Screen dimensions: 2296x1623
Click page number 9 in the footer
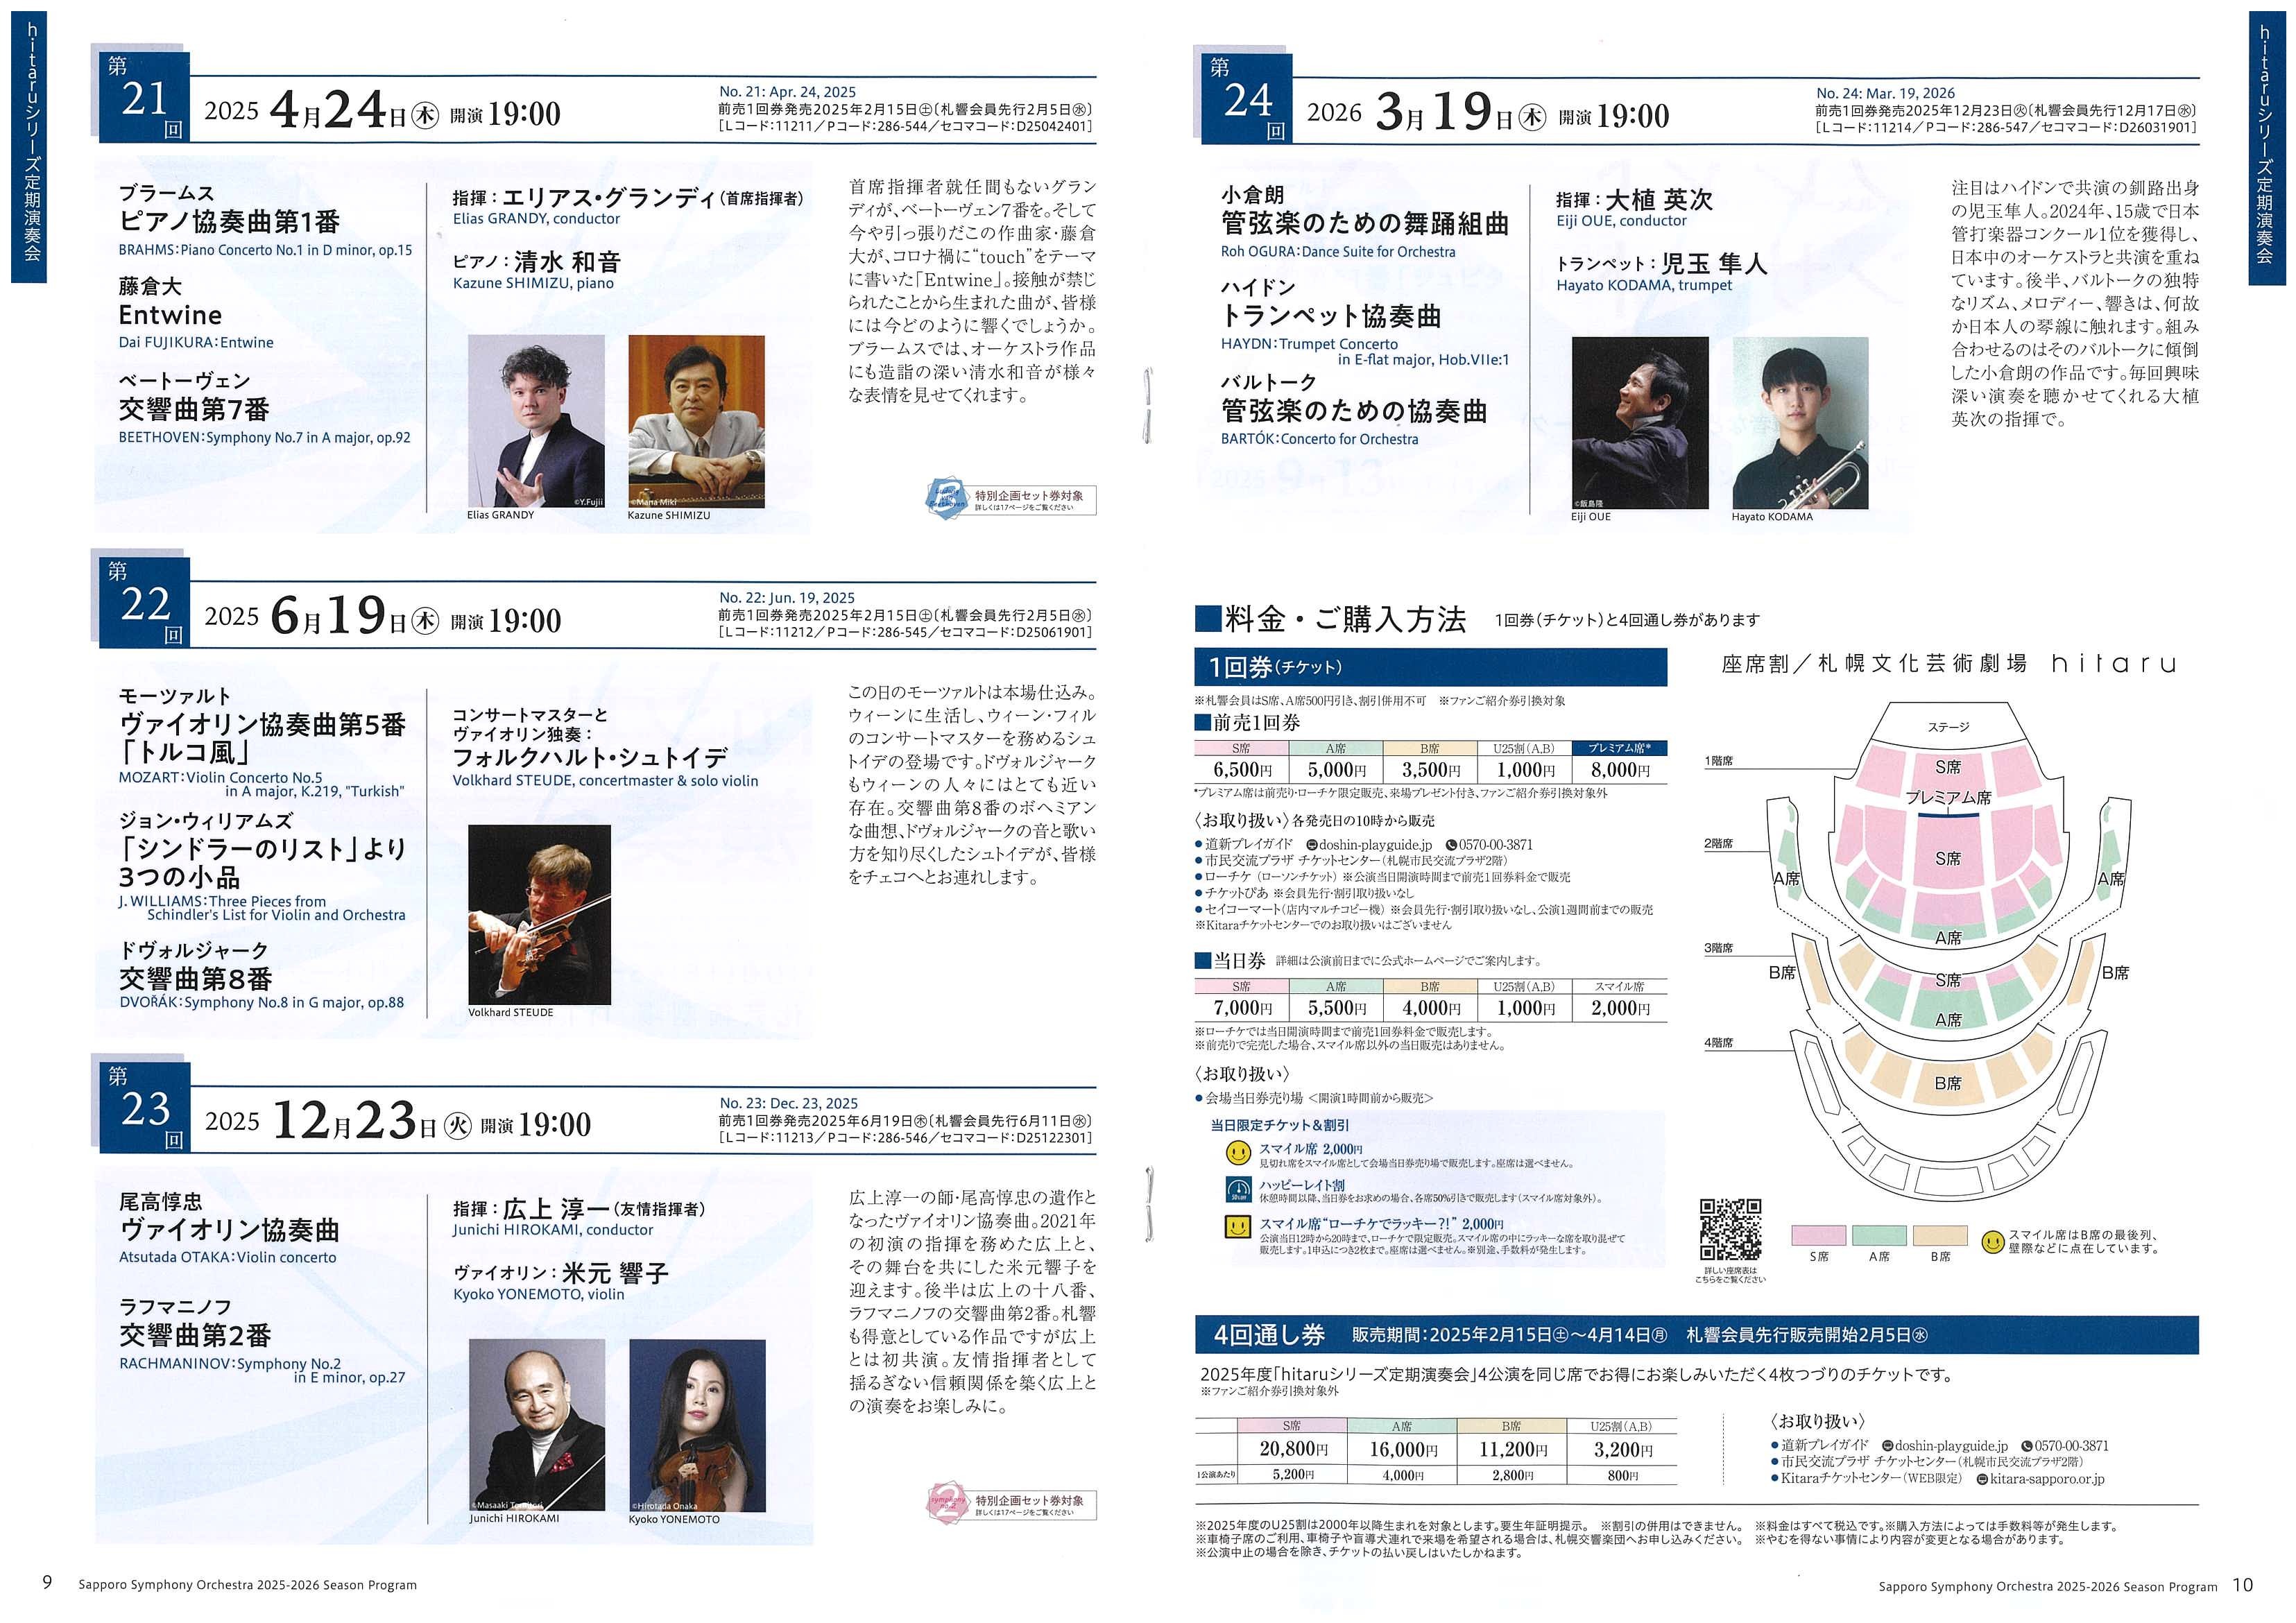coord(47,1582)
